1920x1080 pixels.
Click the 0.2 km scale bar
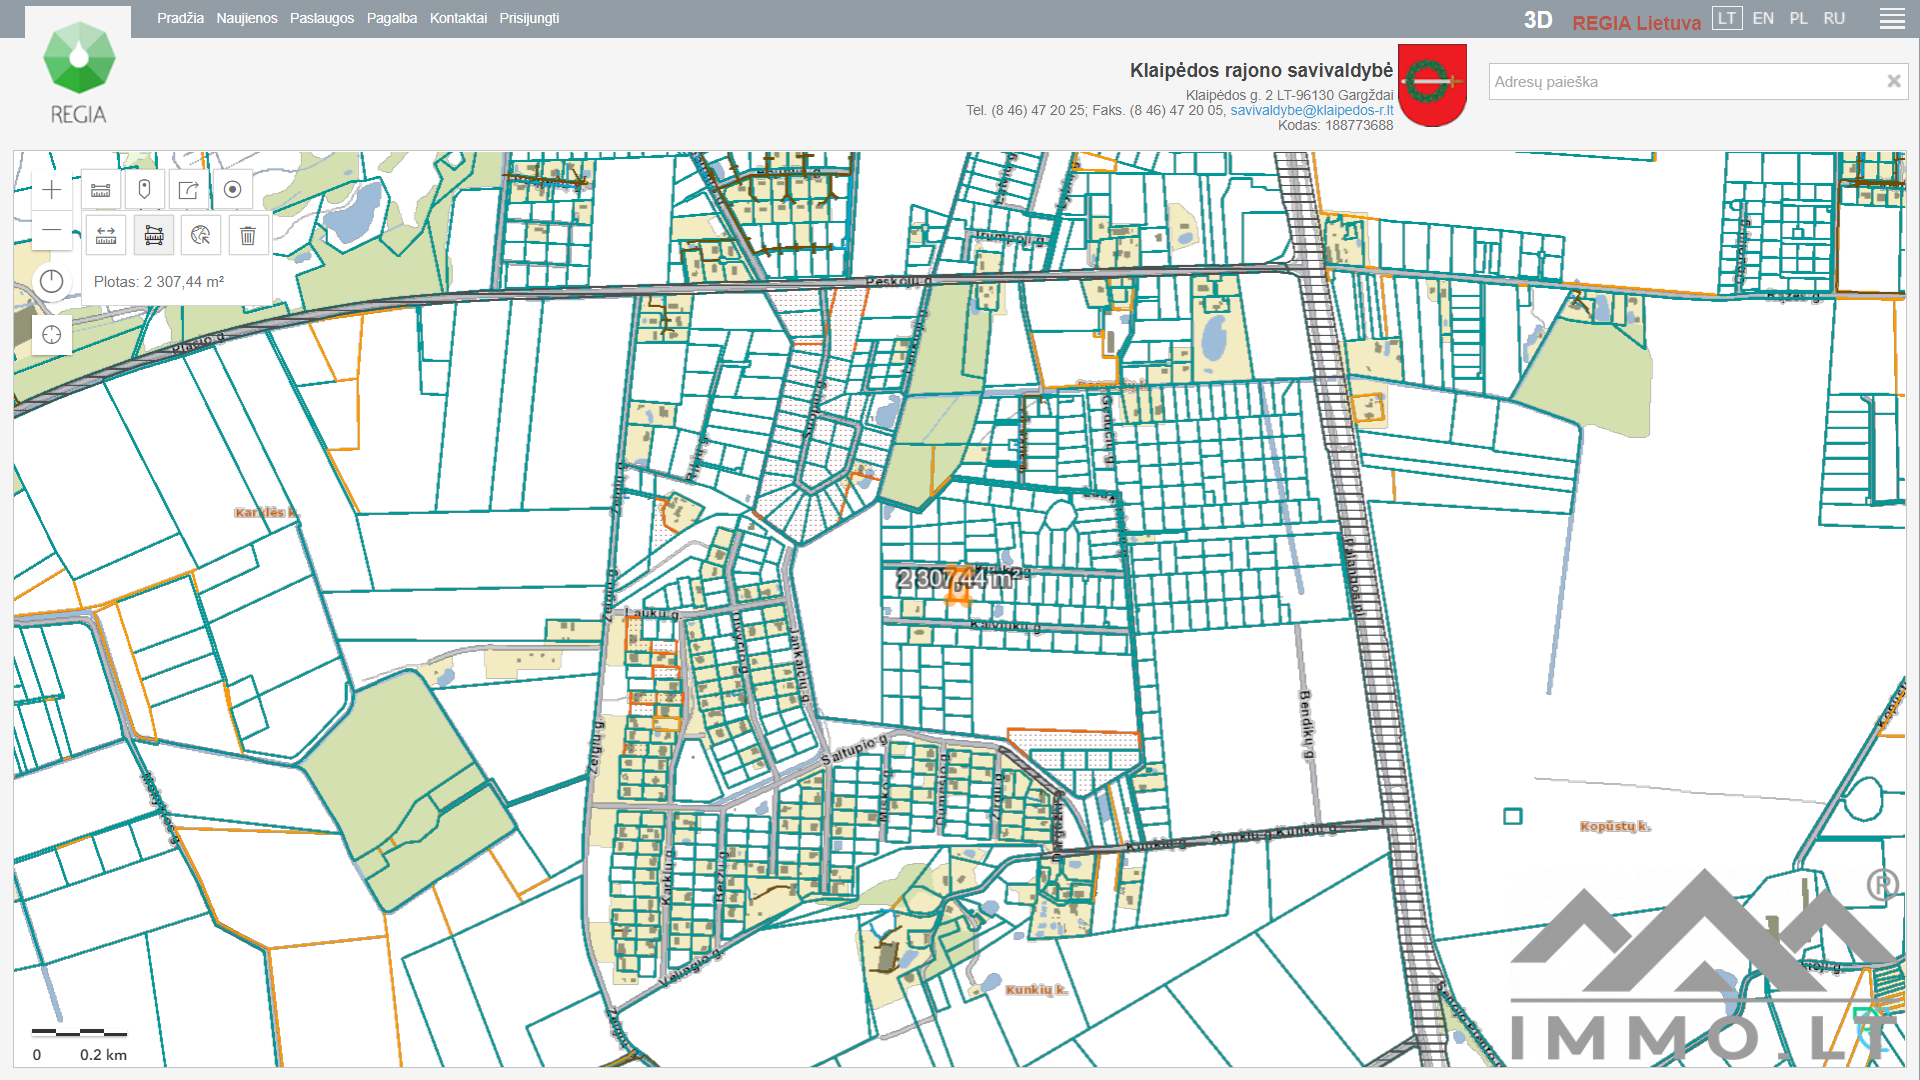tap(80, 1032)
